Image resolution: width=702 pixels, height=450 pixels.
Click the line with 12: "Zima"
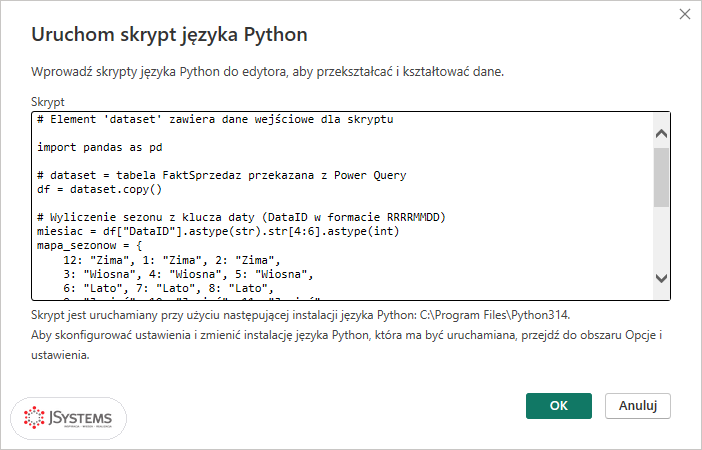point(171,260)
